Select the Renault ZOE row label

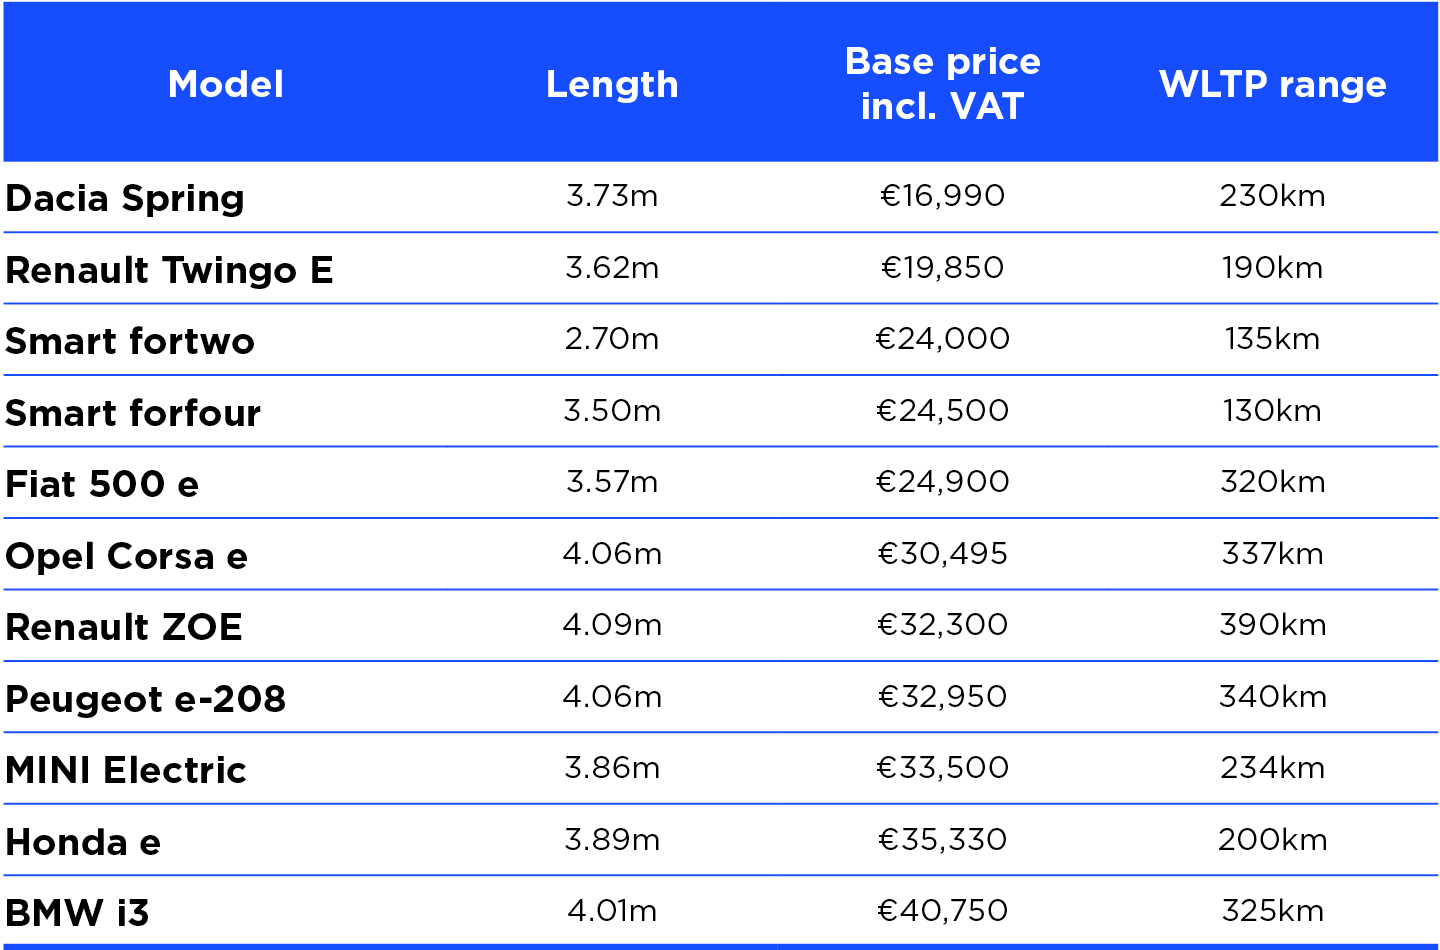pyautogui.click(x=124, y=627)
